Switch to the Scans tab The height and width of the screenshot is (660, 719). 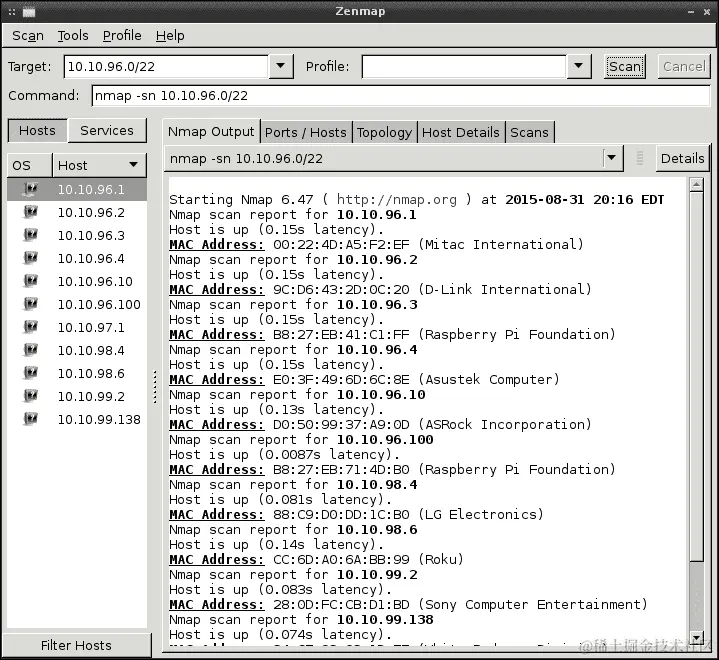click(529, 132)
